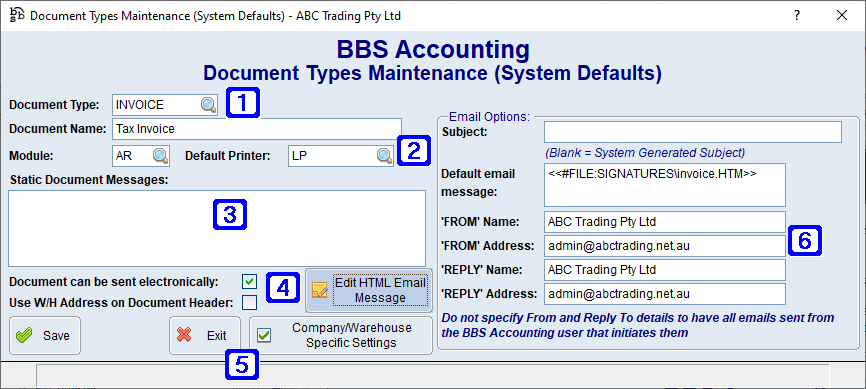
Task: Click the Module field containing AR
Action: pyautogui.click(x=141, y=156)
